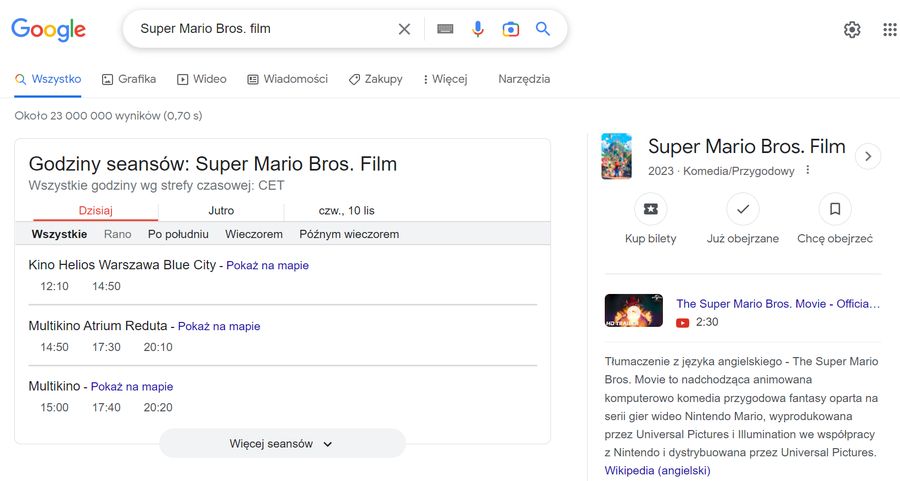Open the Wikipedia (angielski) link

tap(657, 471)
